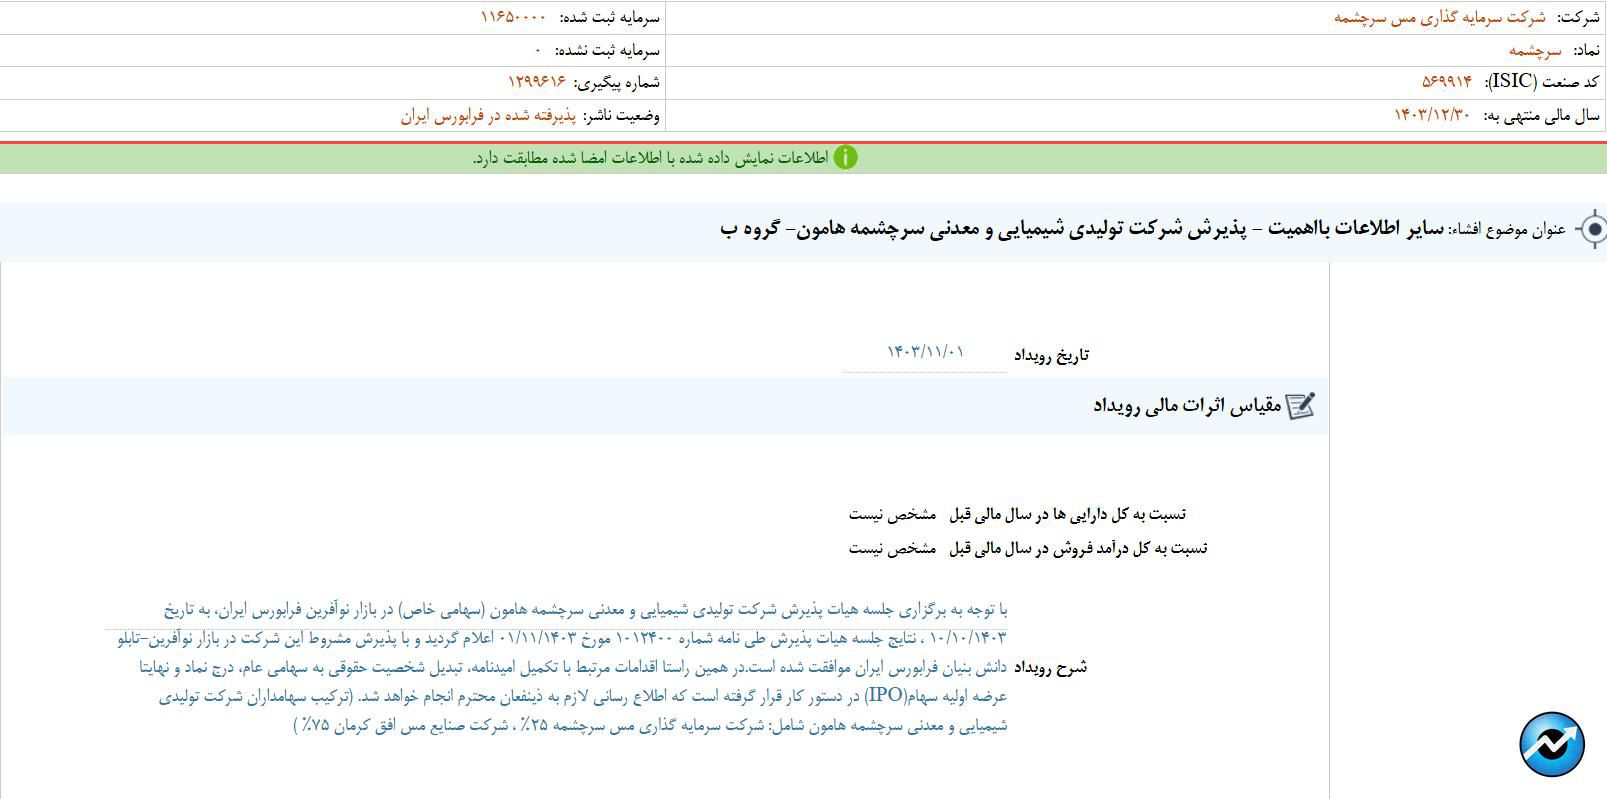The width and height of the screenshot is (1607, 799).
Task: Select tracking number ۱۲۹۹۶۱۶
Action: pyautogui.click(x=537, y=82)
